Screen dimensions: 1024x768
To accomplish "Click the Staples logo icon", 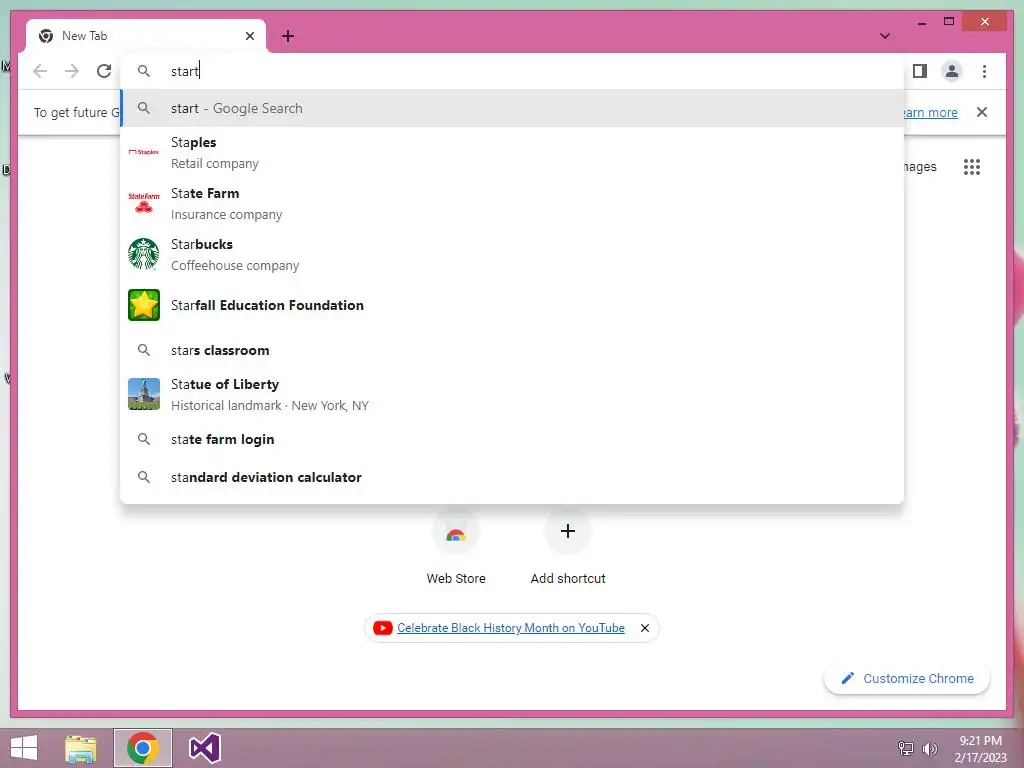I will (x=144, y=152).
